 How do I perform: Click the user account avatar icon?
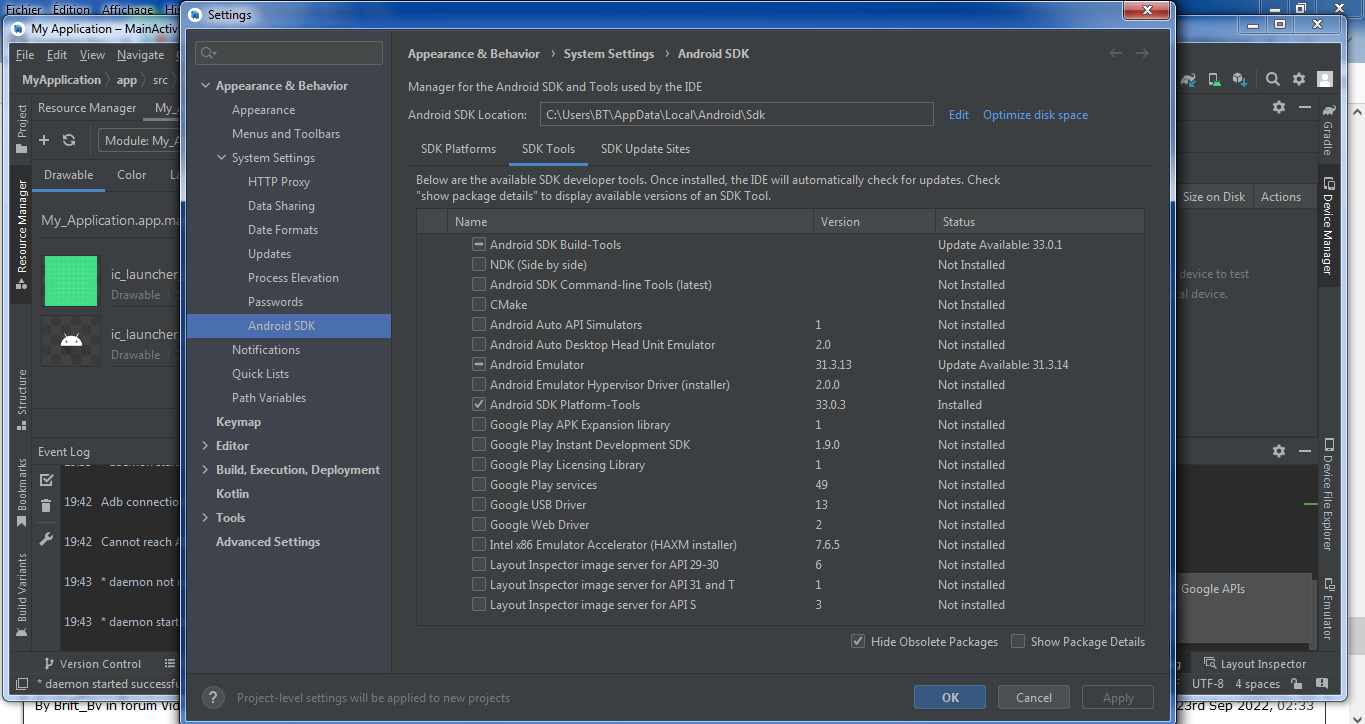click(1325, 79)
